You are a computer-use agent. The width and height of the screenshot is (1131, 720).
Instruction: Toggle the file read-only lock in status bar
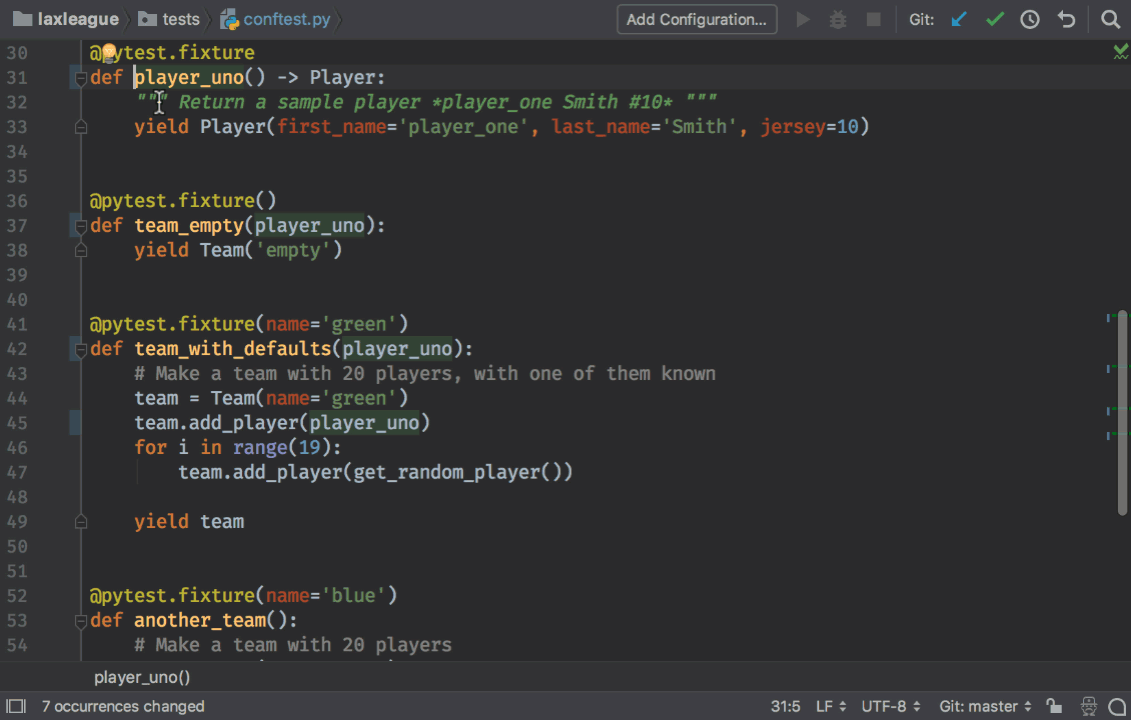(x=1056, y=706)
